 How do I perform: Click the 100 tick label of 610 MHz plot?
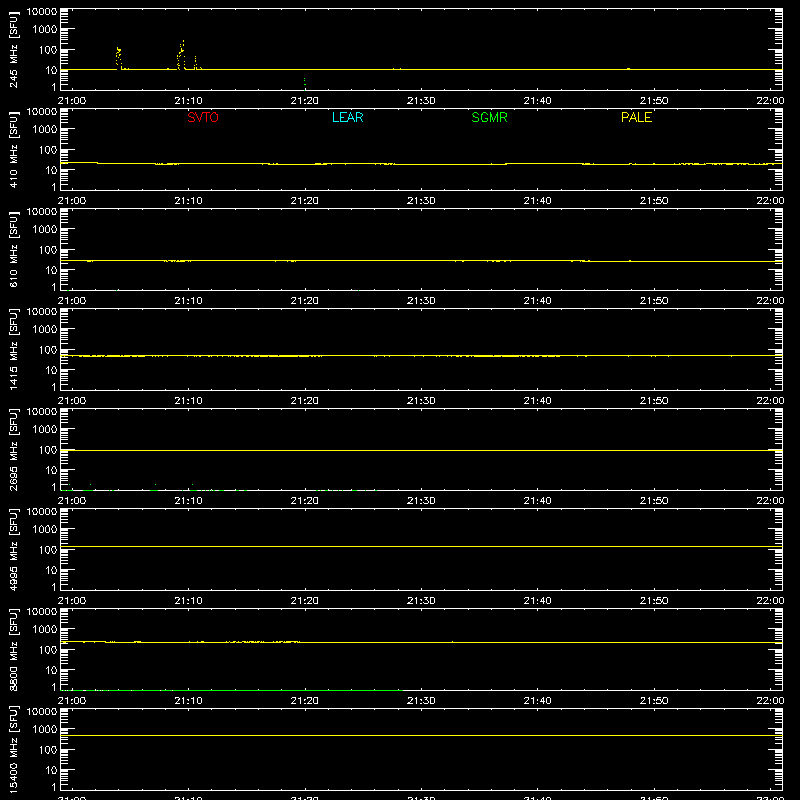click(x=48, y=250)
